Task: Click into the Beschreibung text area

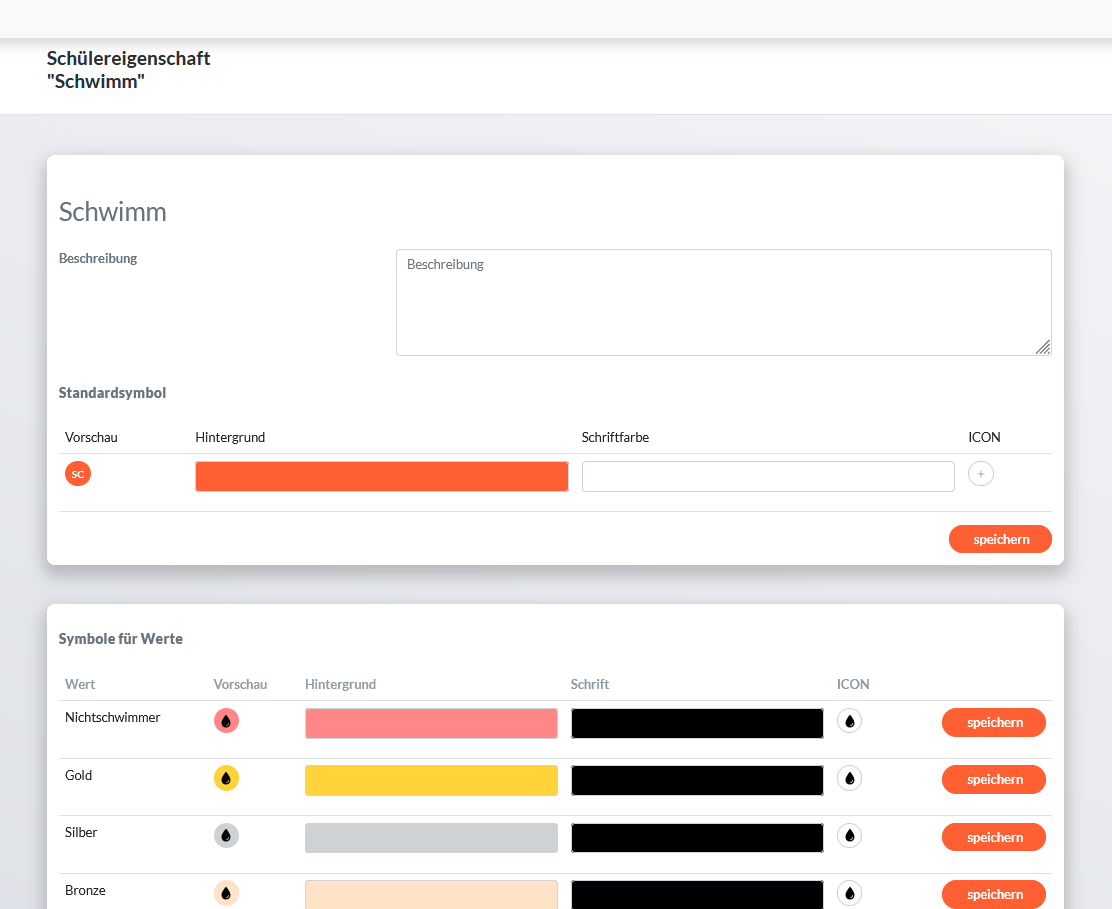Action: 722,302
